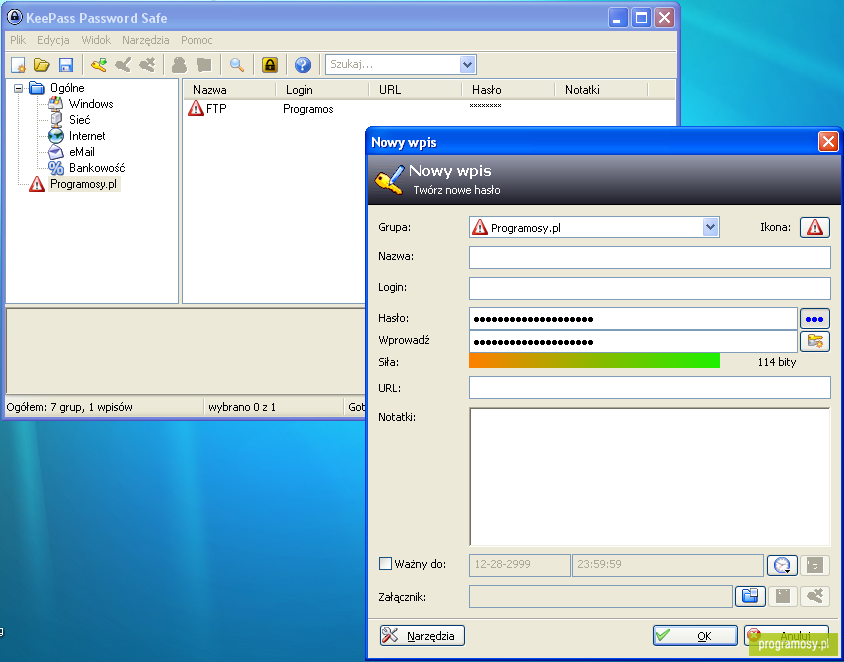
Task: Open the Narzędzia menu in menu bar
Action: pyautogui.click(x=145, y=40)
